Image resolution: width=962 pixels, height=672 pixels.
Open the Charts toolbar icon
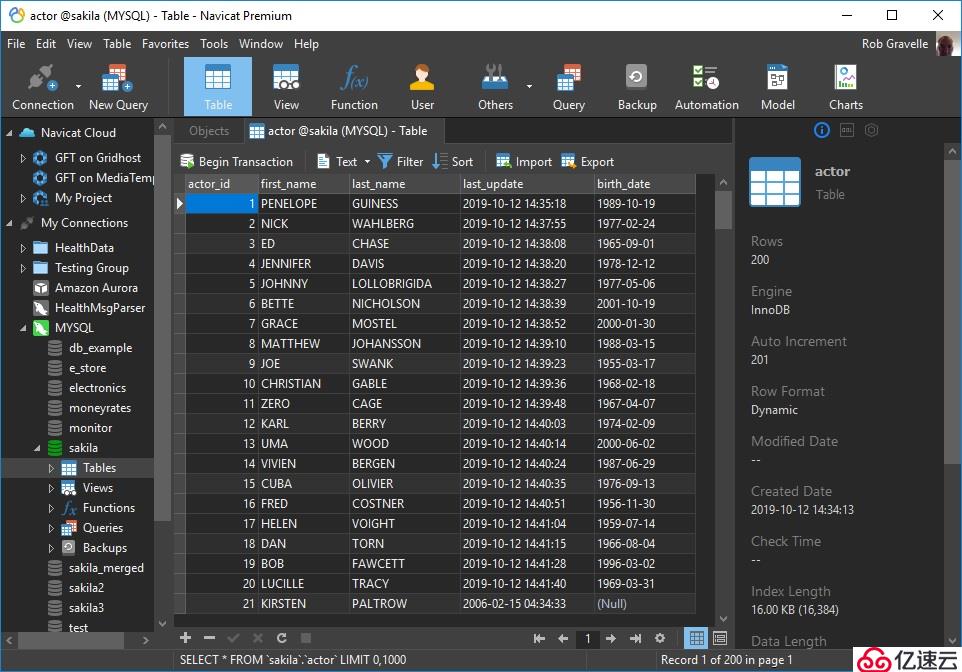click(x=845, y=87)
